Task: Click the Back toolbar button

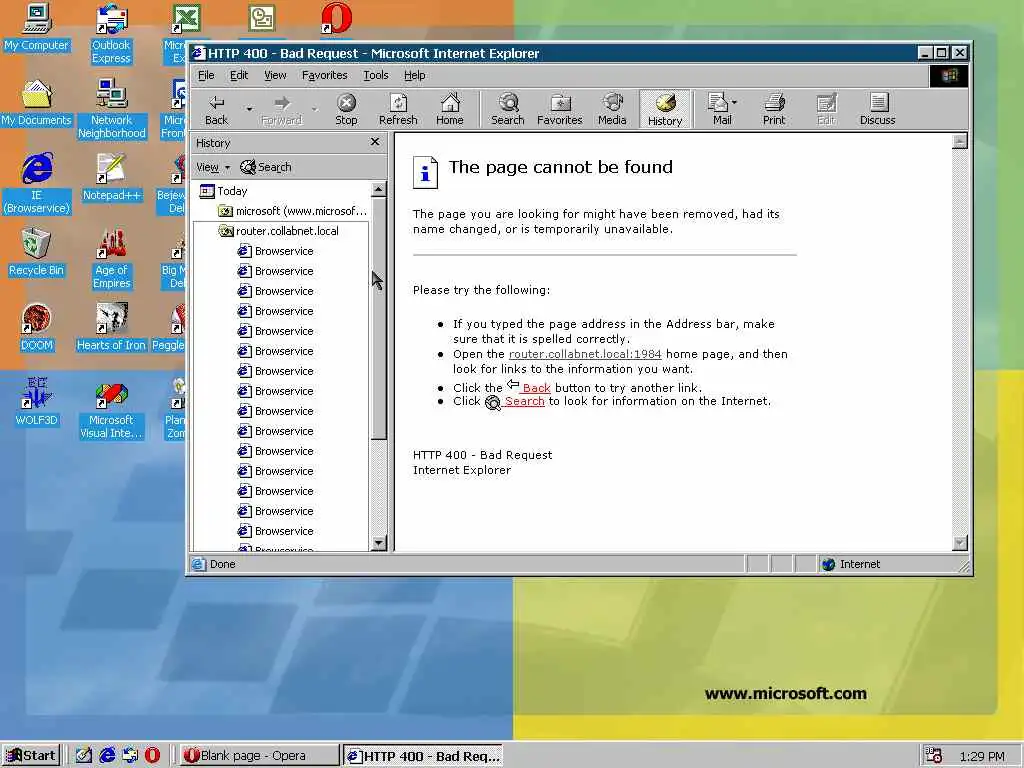Action: point(216,109)
